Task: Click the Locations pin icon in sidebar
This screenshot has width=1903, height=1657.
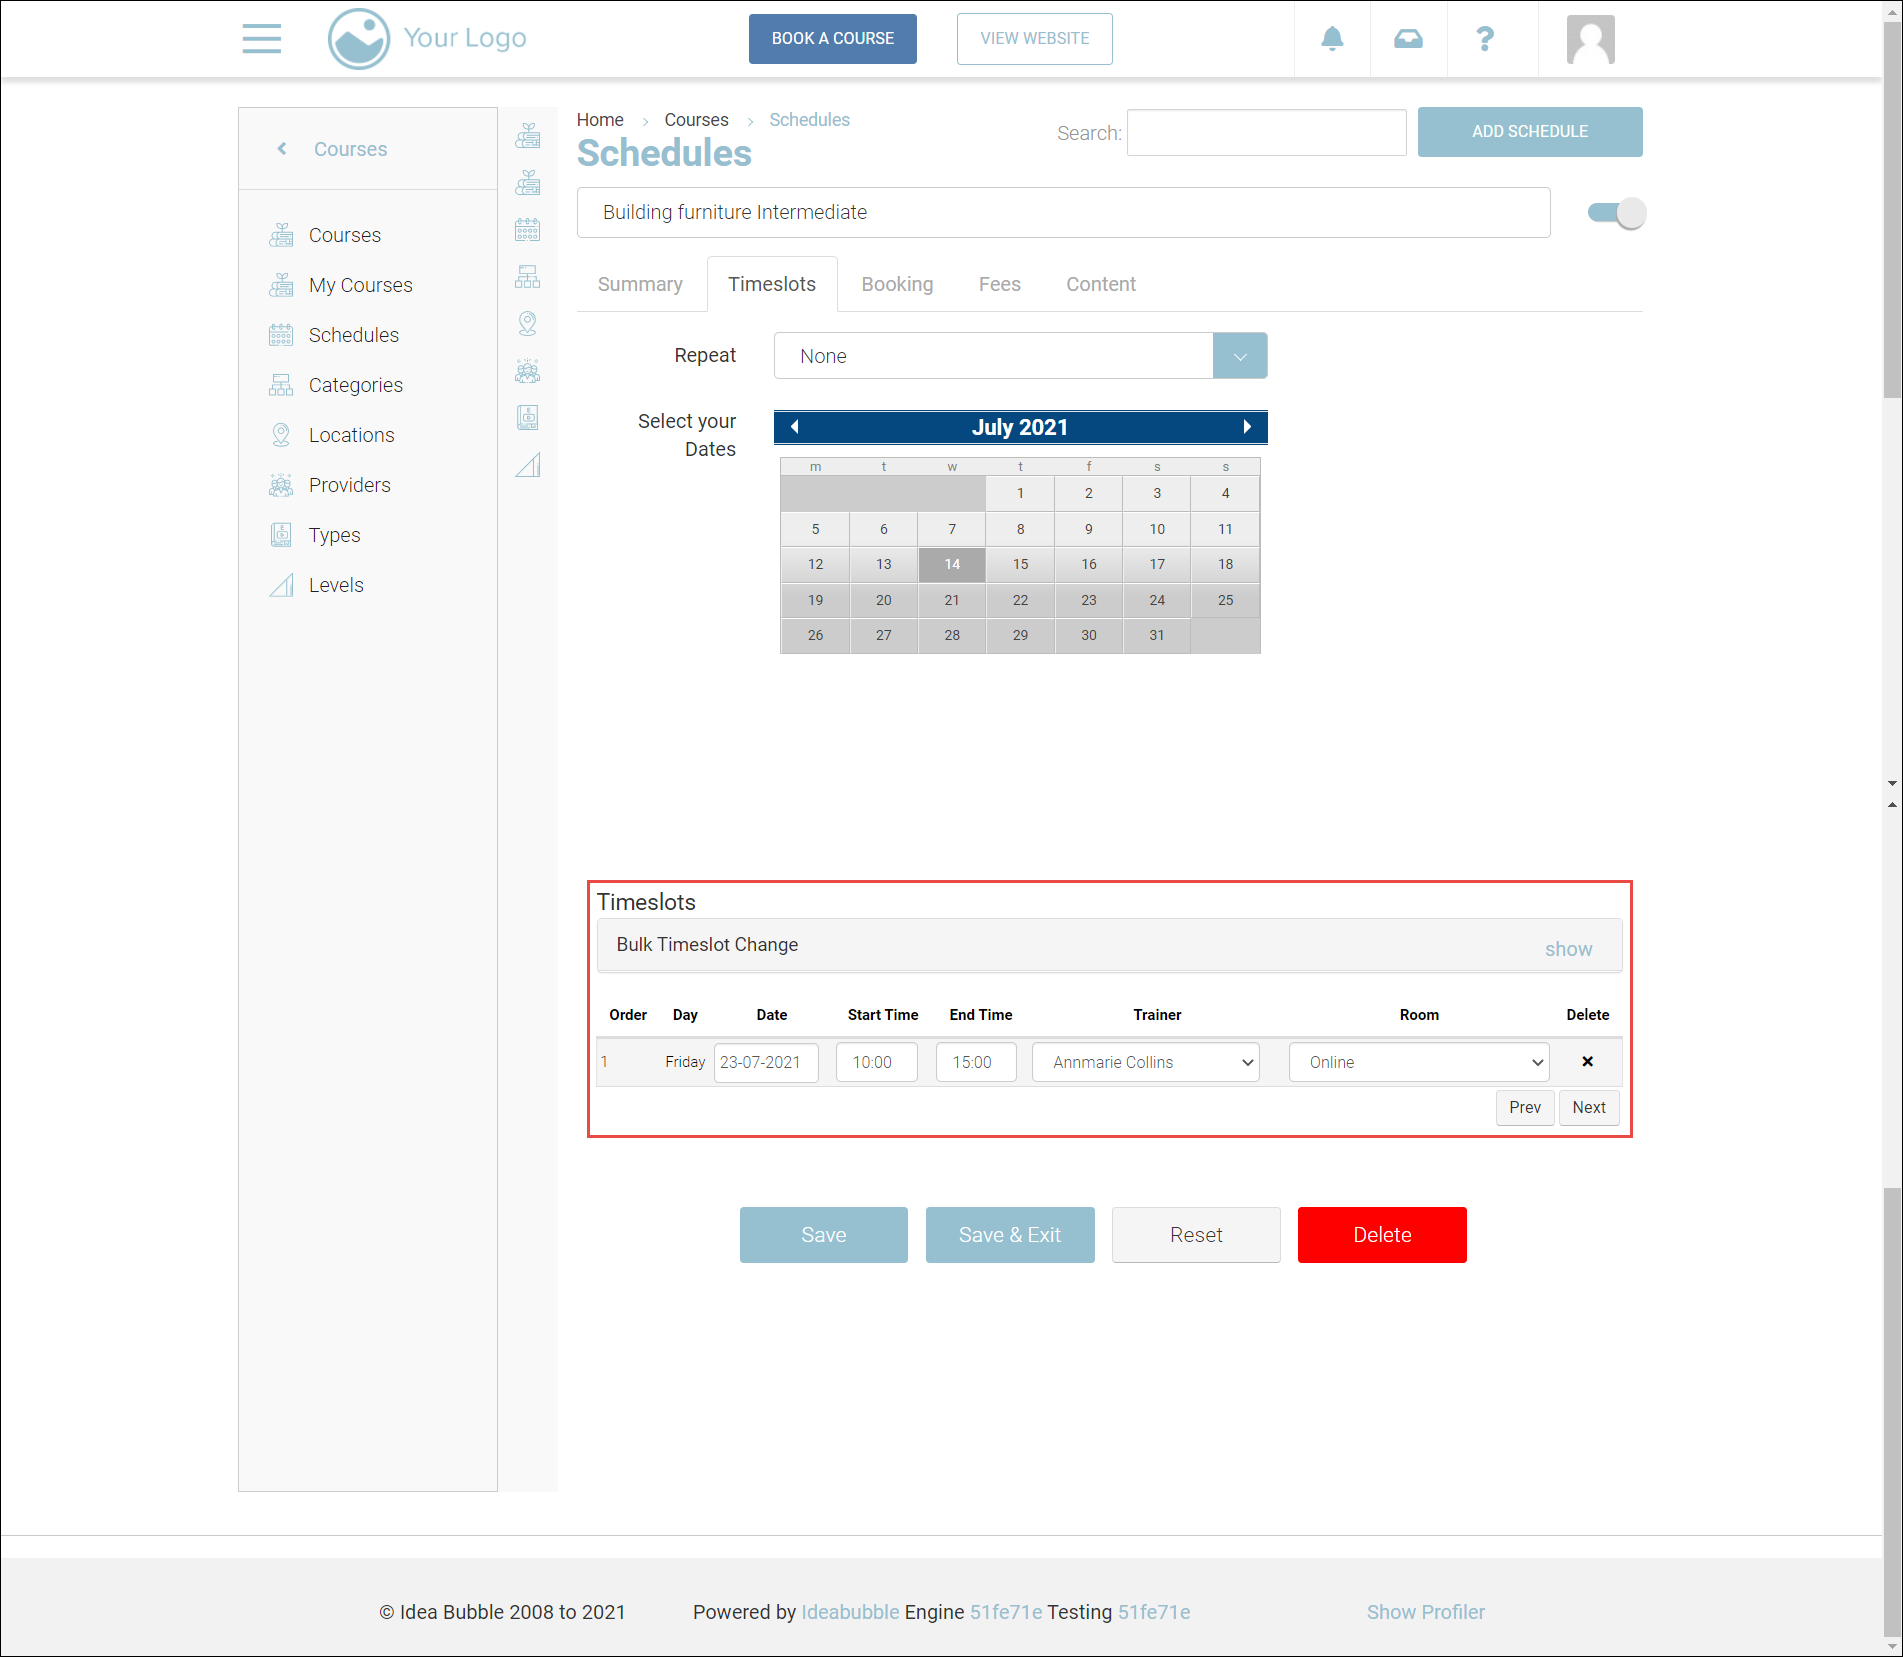Action: pos(281,435)
